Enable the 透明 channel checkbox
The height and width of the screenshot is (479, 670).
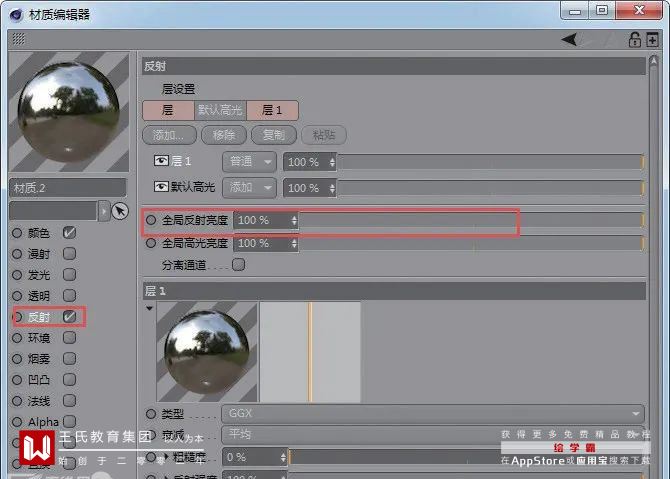[69, 295]
